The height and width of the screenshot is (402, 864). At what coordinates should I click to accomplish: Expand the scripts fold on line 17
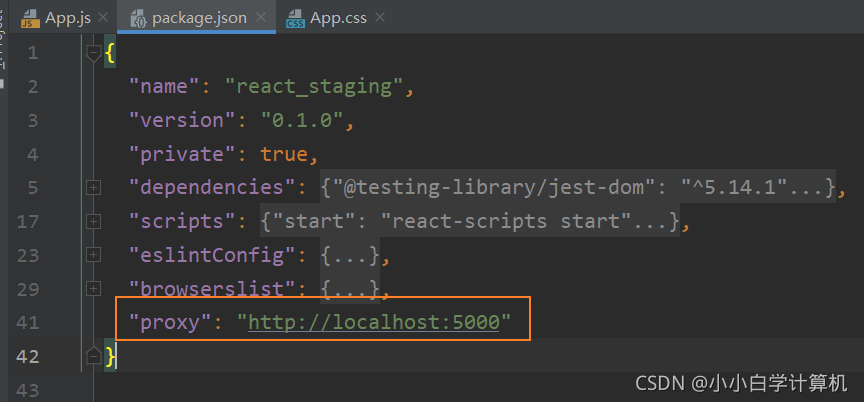(94, 222)
